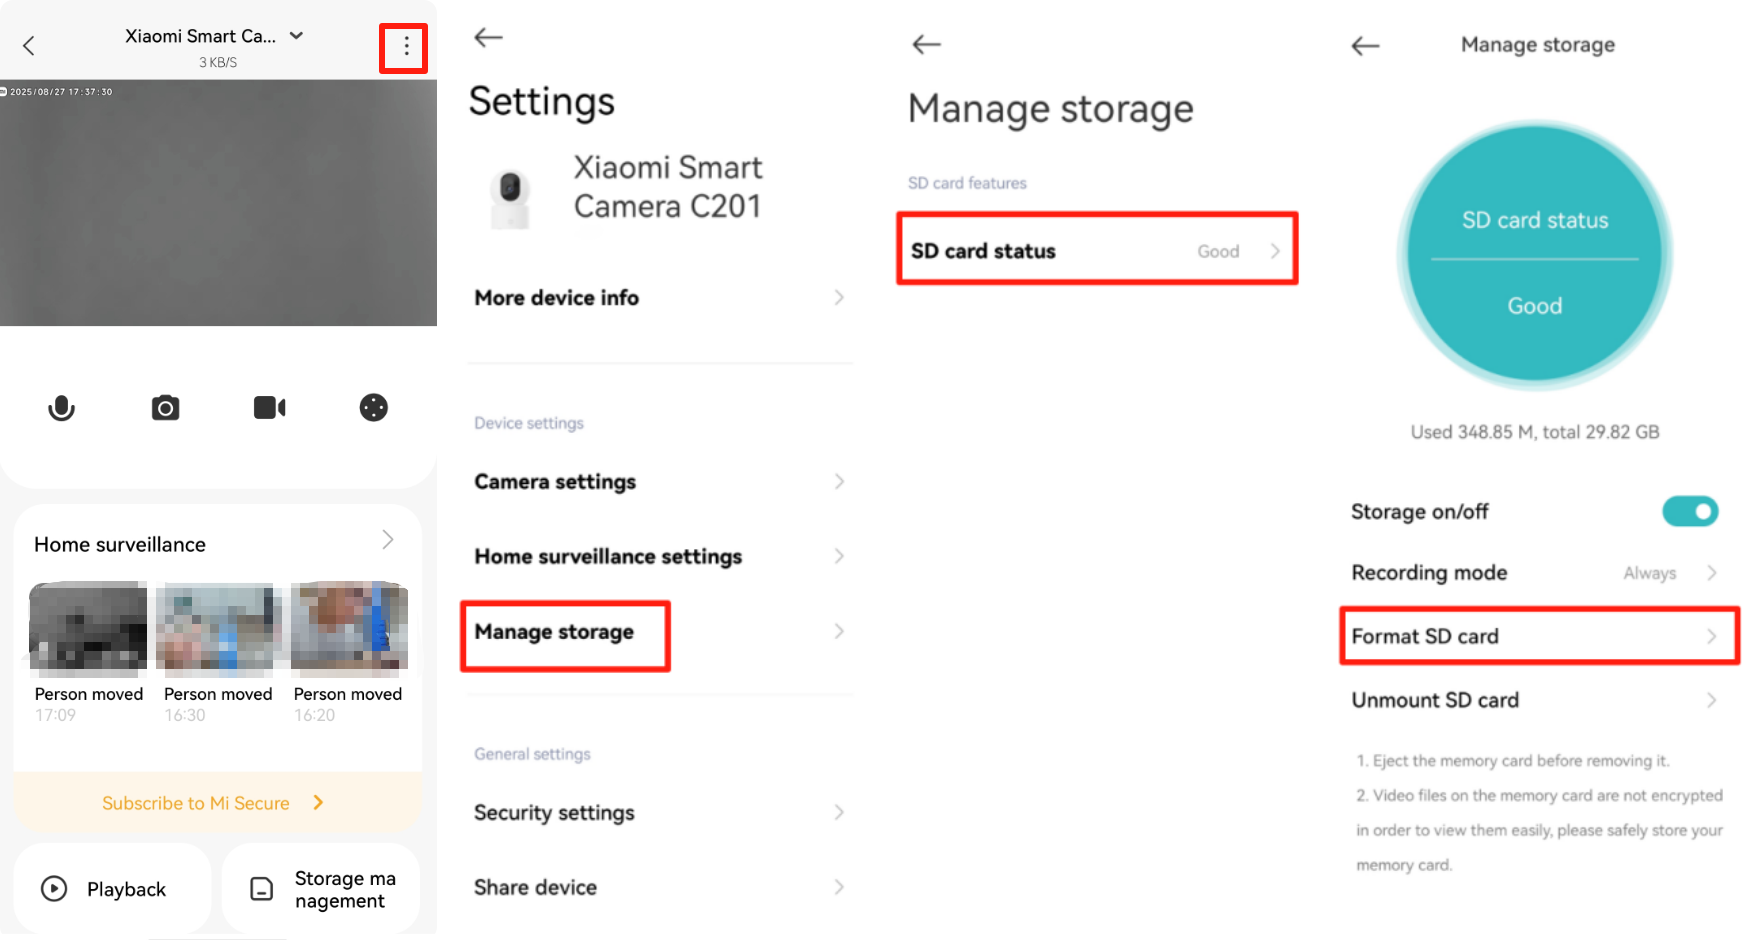
Task: Open the three-dot more options menu
Action: coord(405,47)
